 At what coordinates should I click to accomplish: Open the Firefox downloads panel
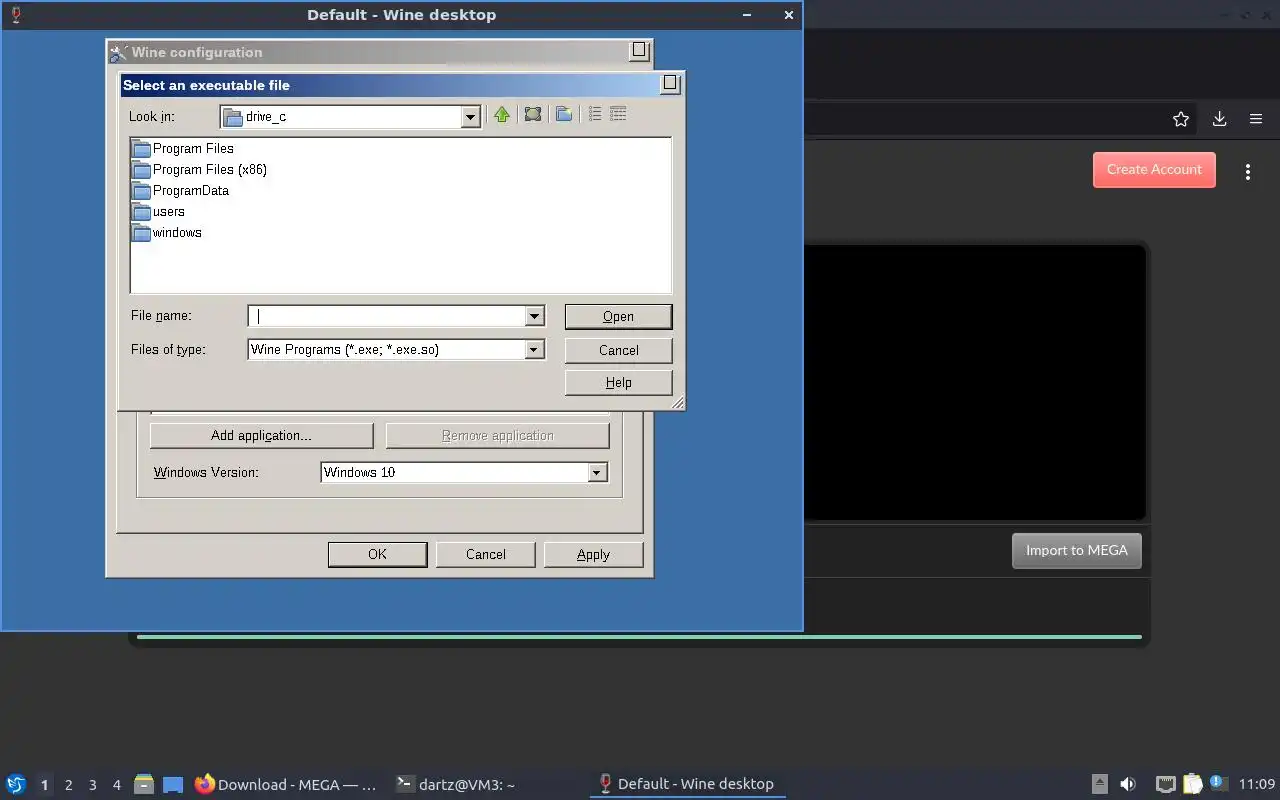pyautogui.click(x=1219, y=119)
